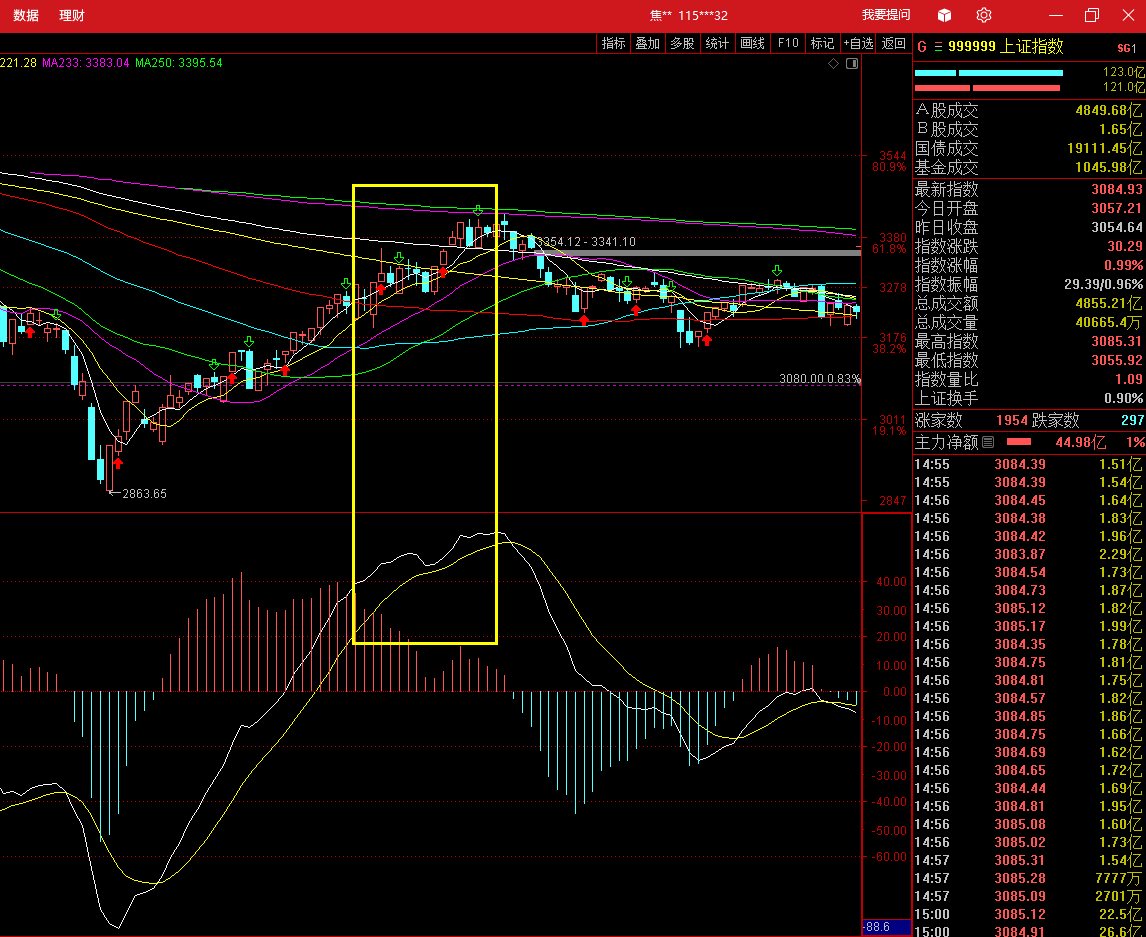Click the diamond icon in chart corner
The image size is (1146, 937).
point(833,64)
